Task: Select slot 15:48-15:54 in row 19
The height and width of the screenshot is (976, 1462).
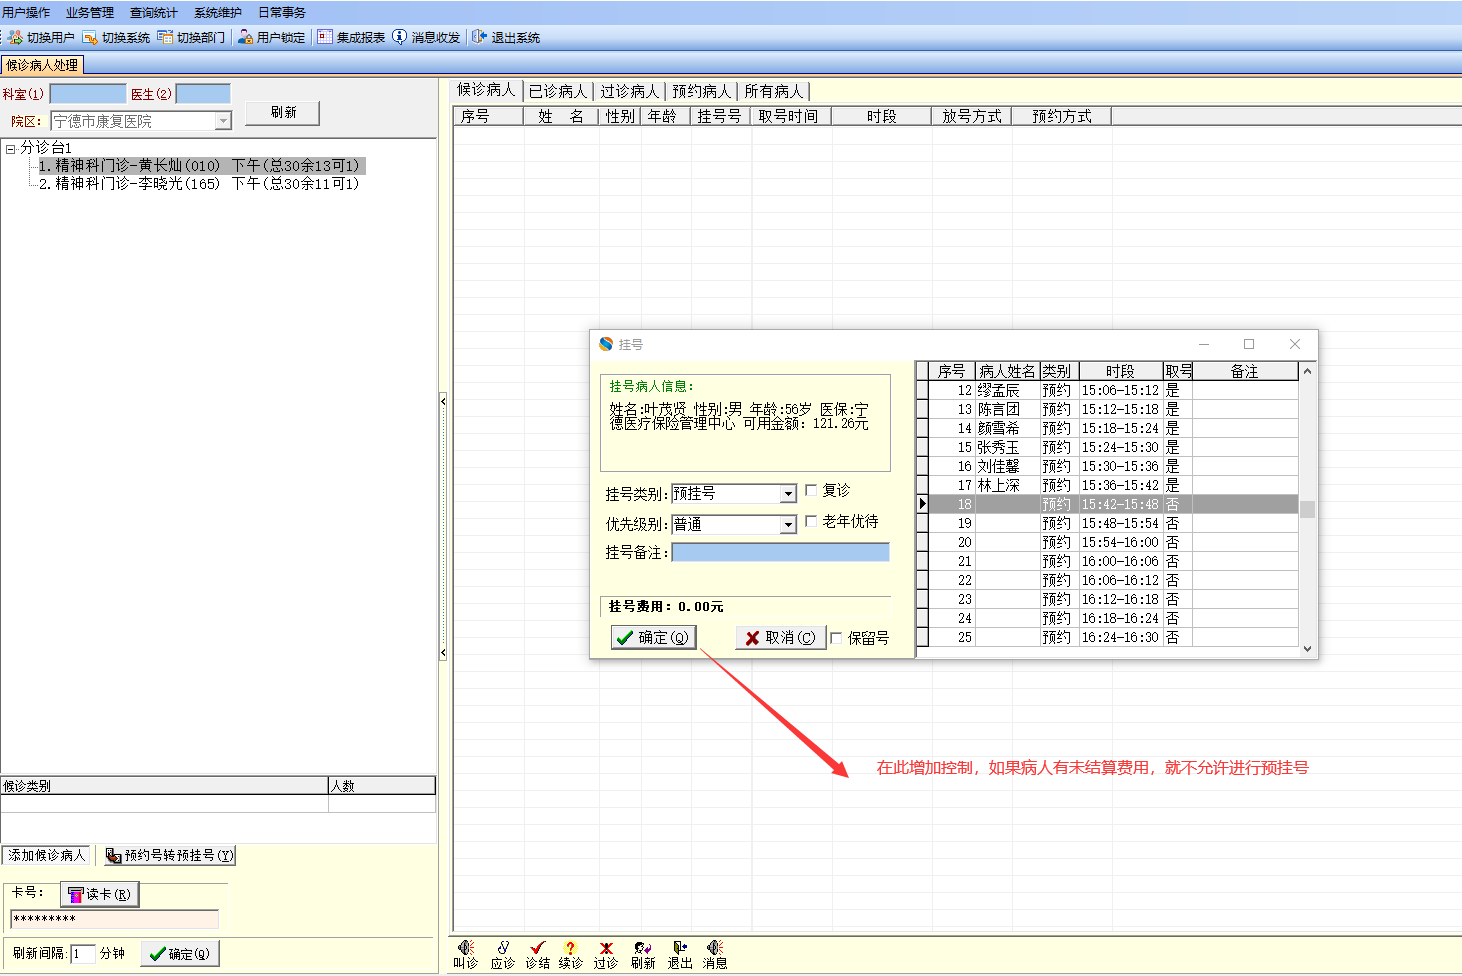Action: click(x=1120, y=524)
